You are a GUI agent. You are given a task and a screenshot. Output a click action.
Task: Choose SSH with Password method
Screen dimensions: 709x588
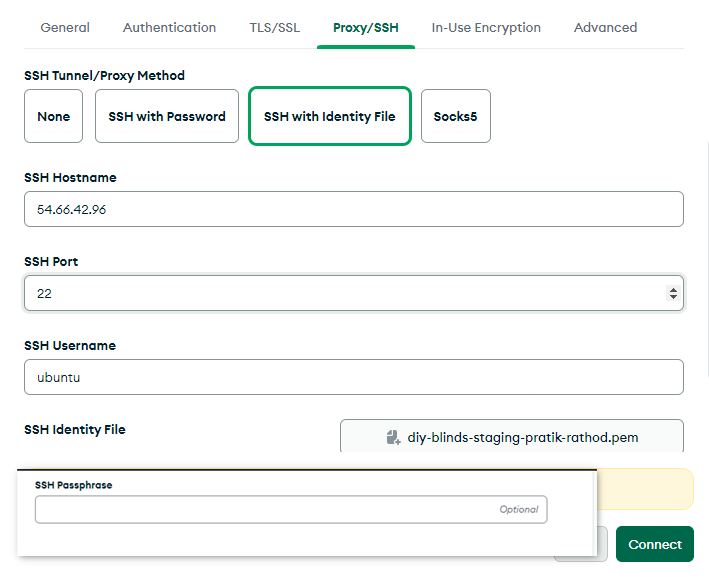(167, 116)
